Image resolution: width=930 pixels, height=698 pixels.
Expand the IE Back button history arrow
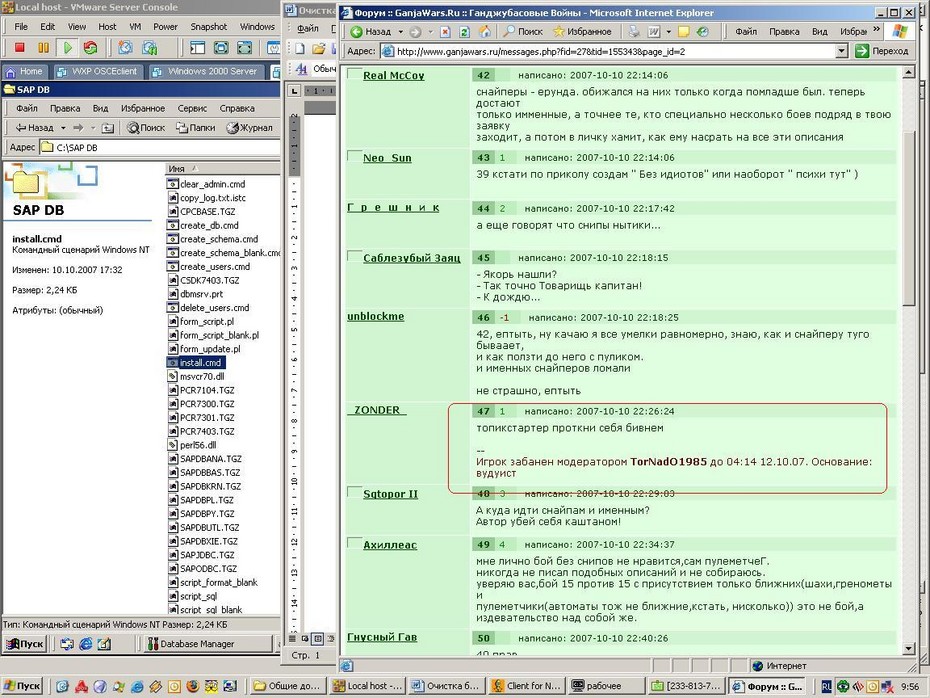[400, 31]
